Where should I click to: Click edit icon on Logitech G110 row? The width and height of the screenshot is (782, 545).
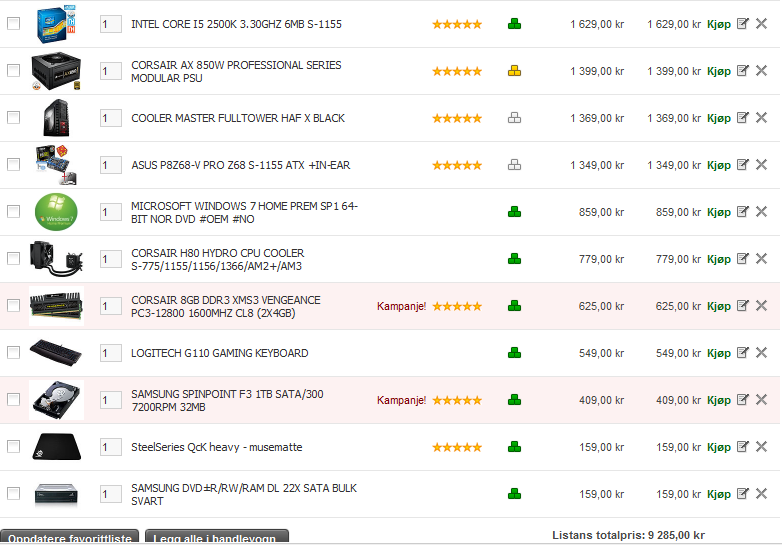[743, 353]
